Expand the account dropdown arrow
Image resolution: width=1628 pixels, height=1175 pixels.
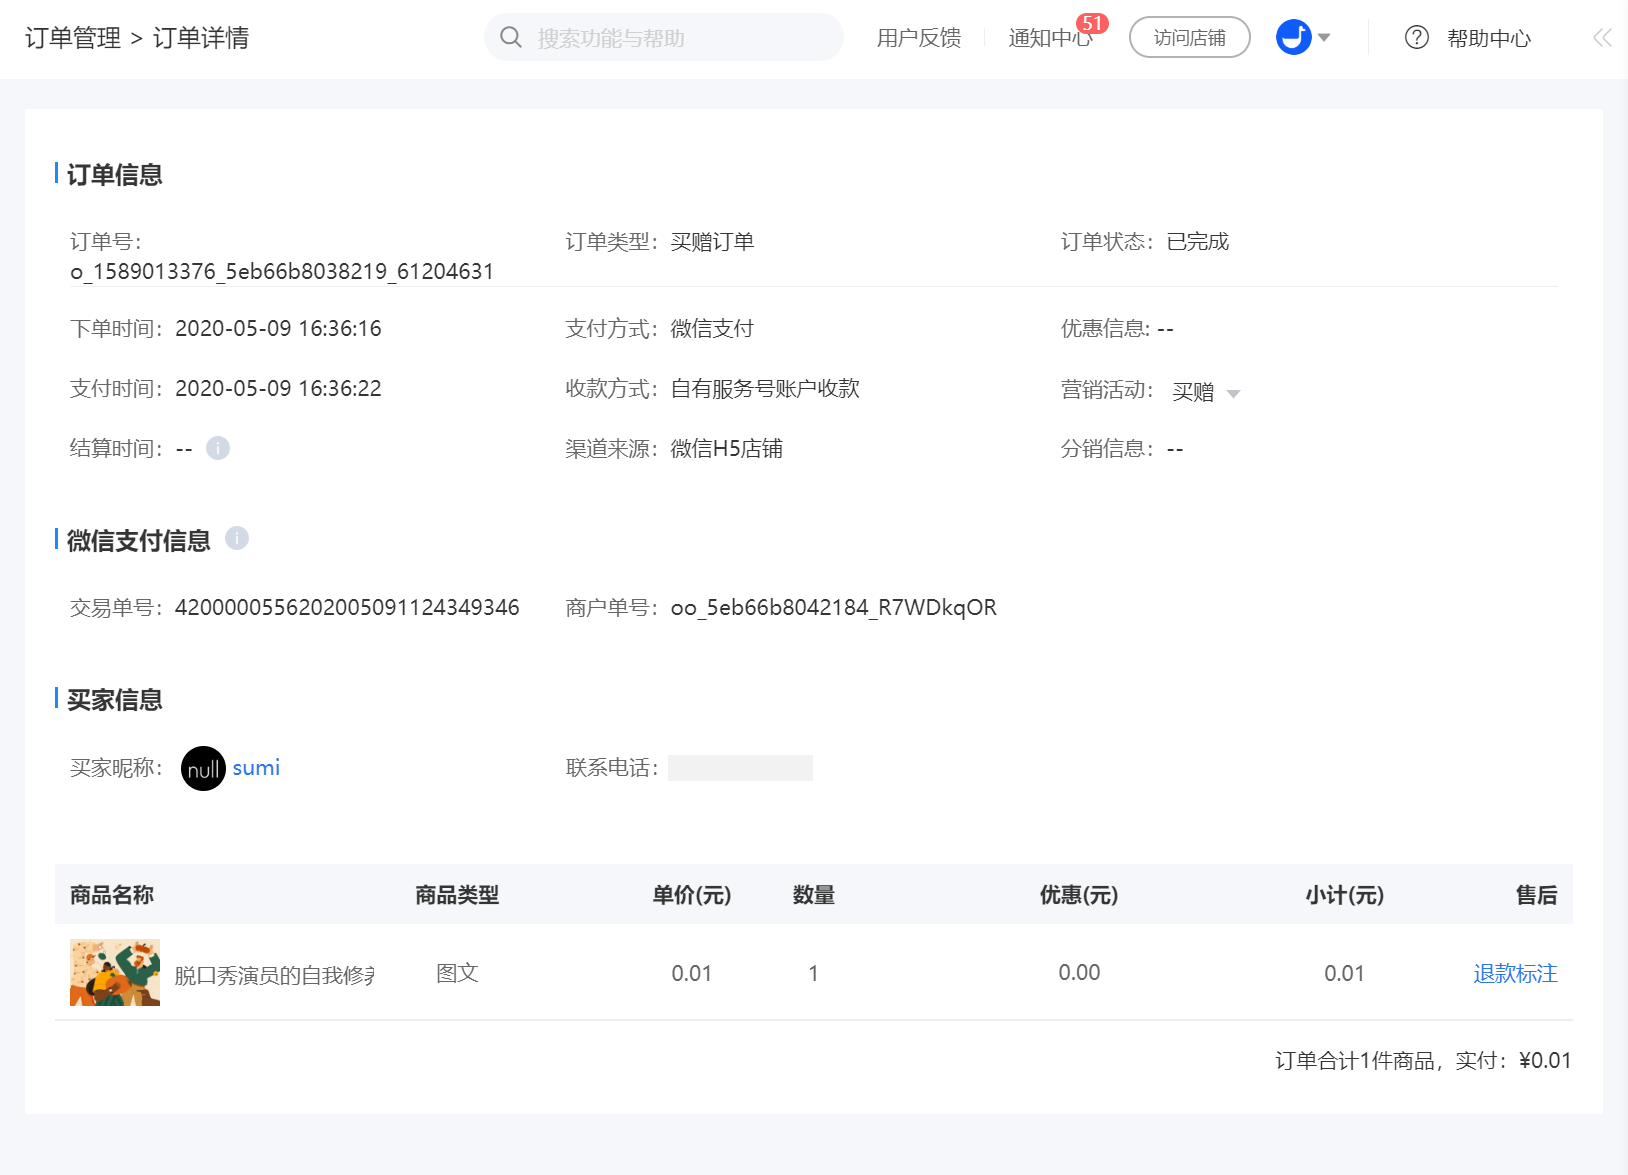(1324, 38)
